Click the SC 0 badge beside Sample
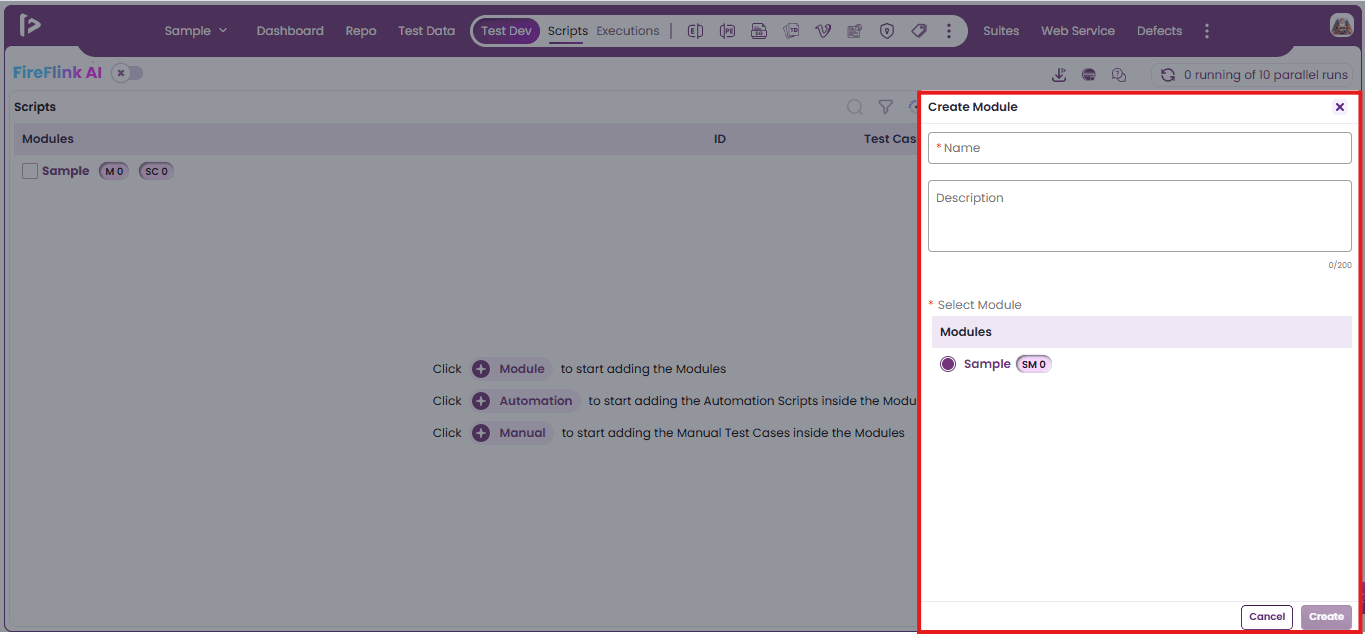Screen dimensions: 1365x635 (x=155, y=171)
